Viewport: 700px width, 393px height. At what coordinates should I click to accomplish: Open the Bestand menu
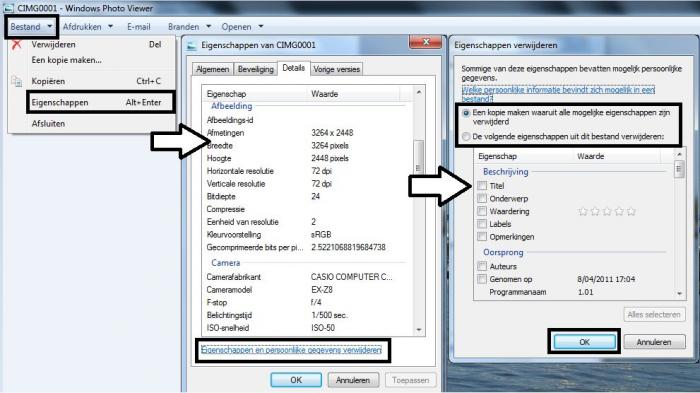(31, 27)
